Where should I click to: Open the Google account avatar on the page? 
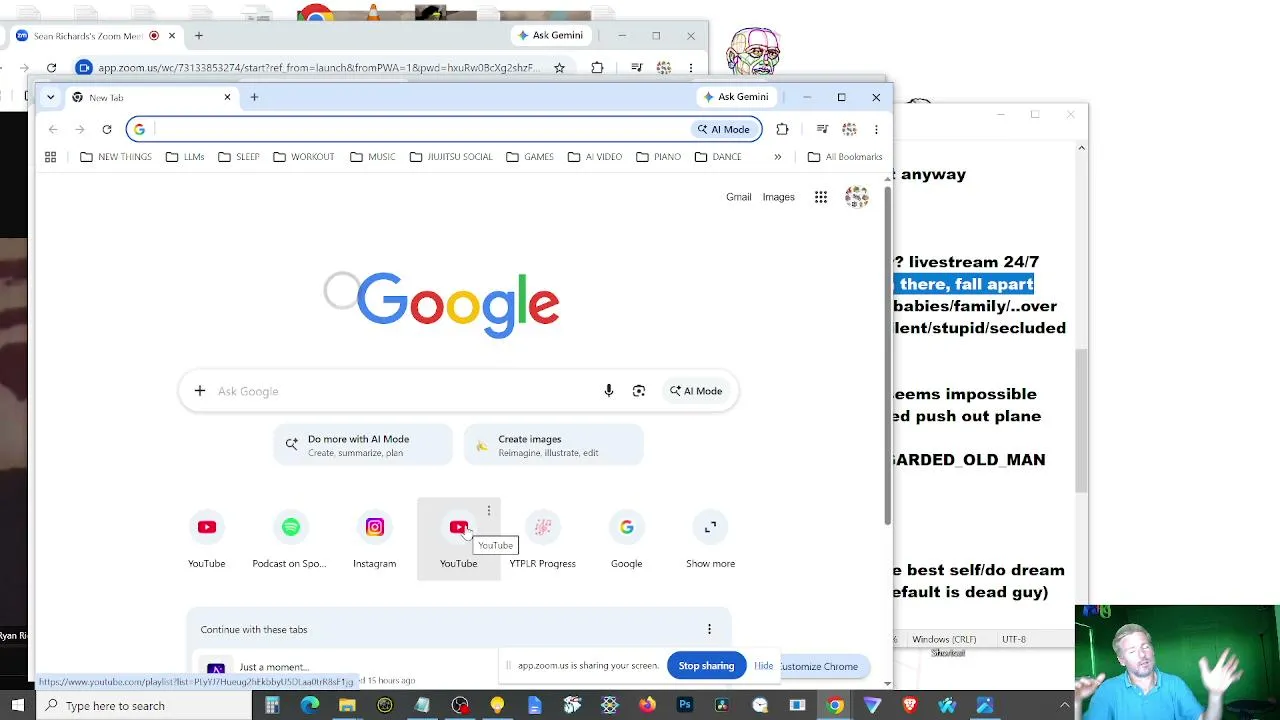click(857, 197)
